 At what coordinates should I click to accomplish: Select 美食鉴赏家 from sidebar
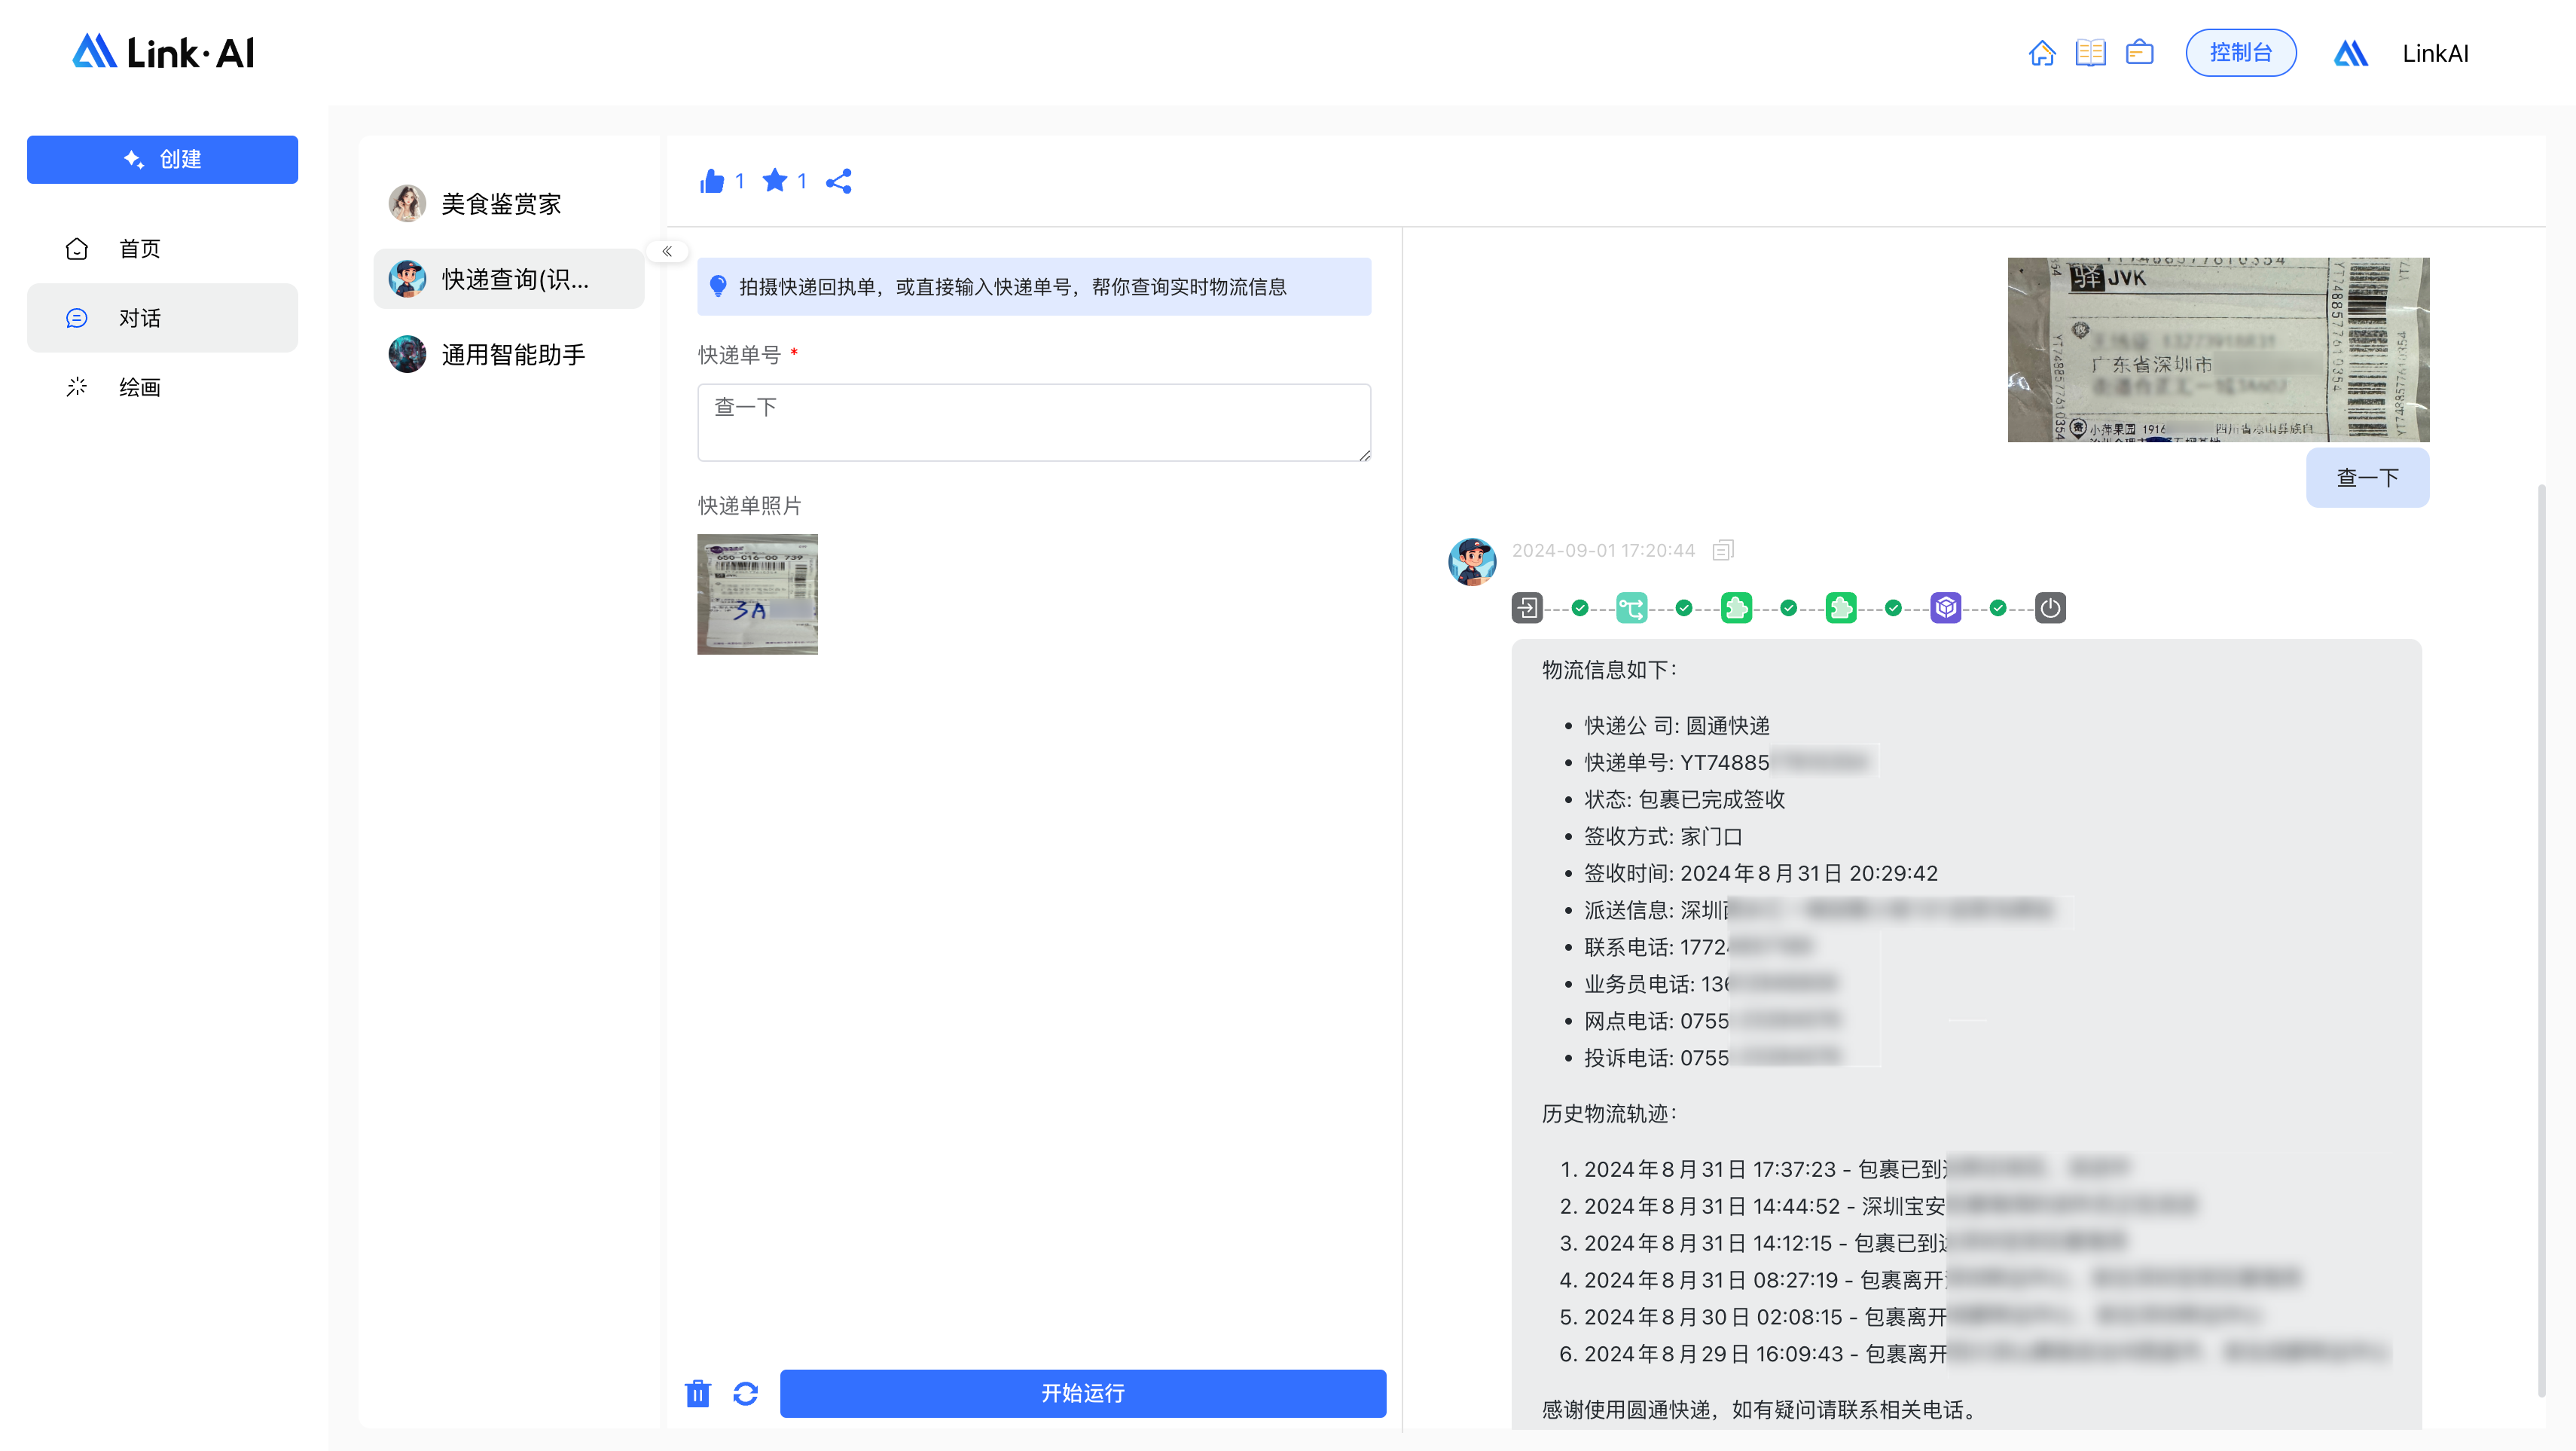(501, 202)
